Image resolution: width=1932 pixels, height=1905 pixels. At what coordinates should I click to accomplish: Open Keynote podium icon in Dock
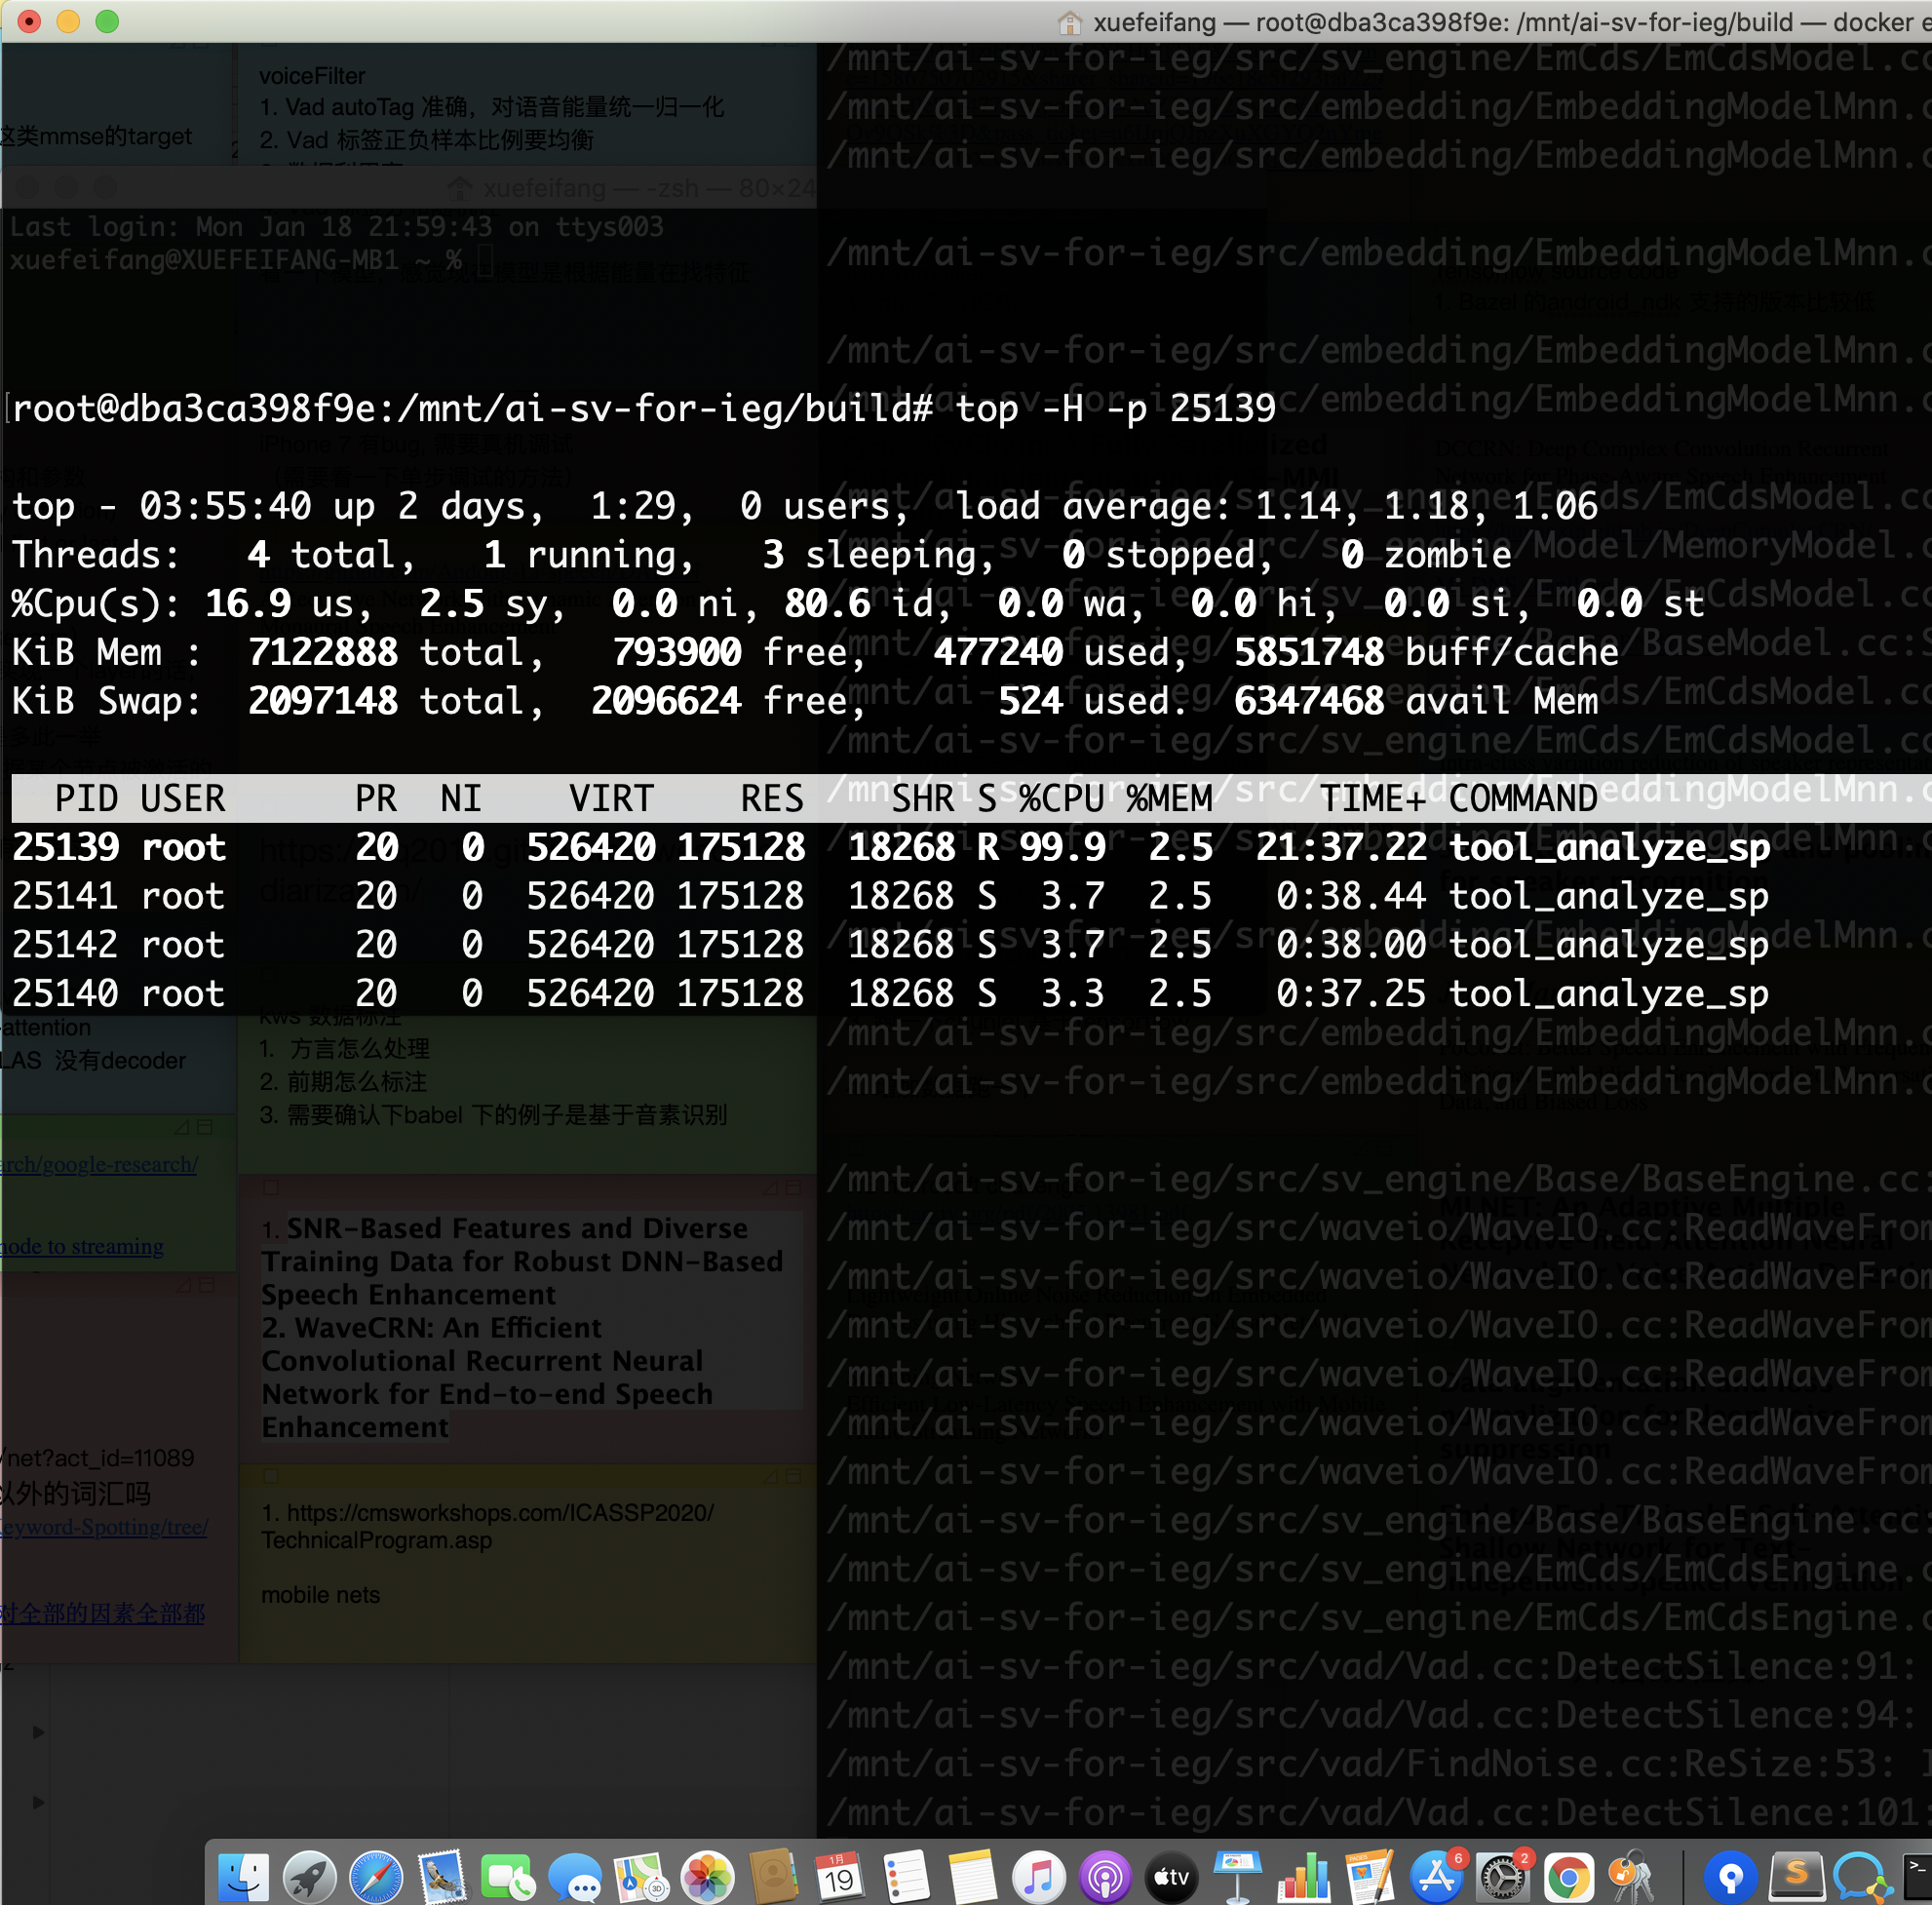pyautogui.click(x=1238, y=1876)
